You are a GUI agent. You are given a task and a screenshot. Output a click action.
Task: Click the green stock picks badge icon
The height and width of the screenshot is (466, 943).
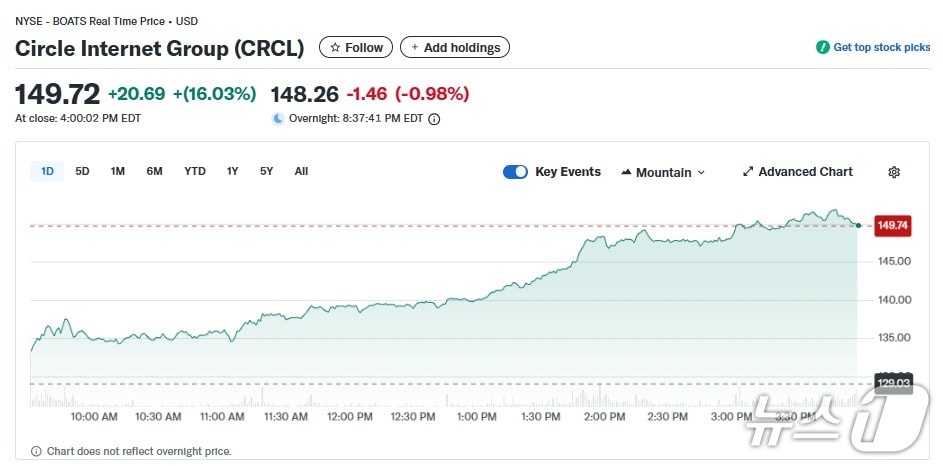click(x=823, y=47)
